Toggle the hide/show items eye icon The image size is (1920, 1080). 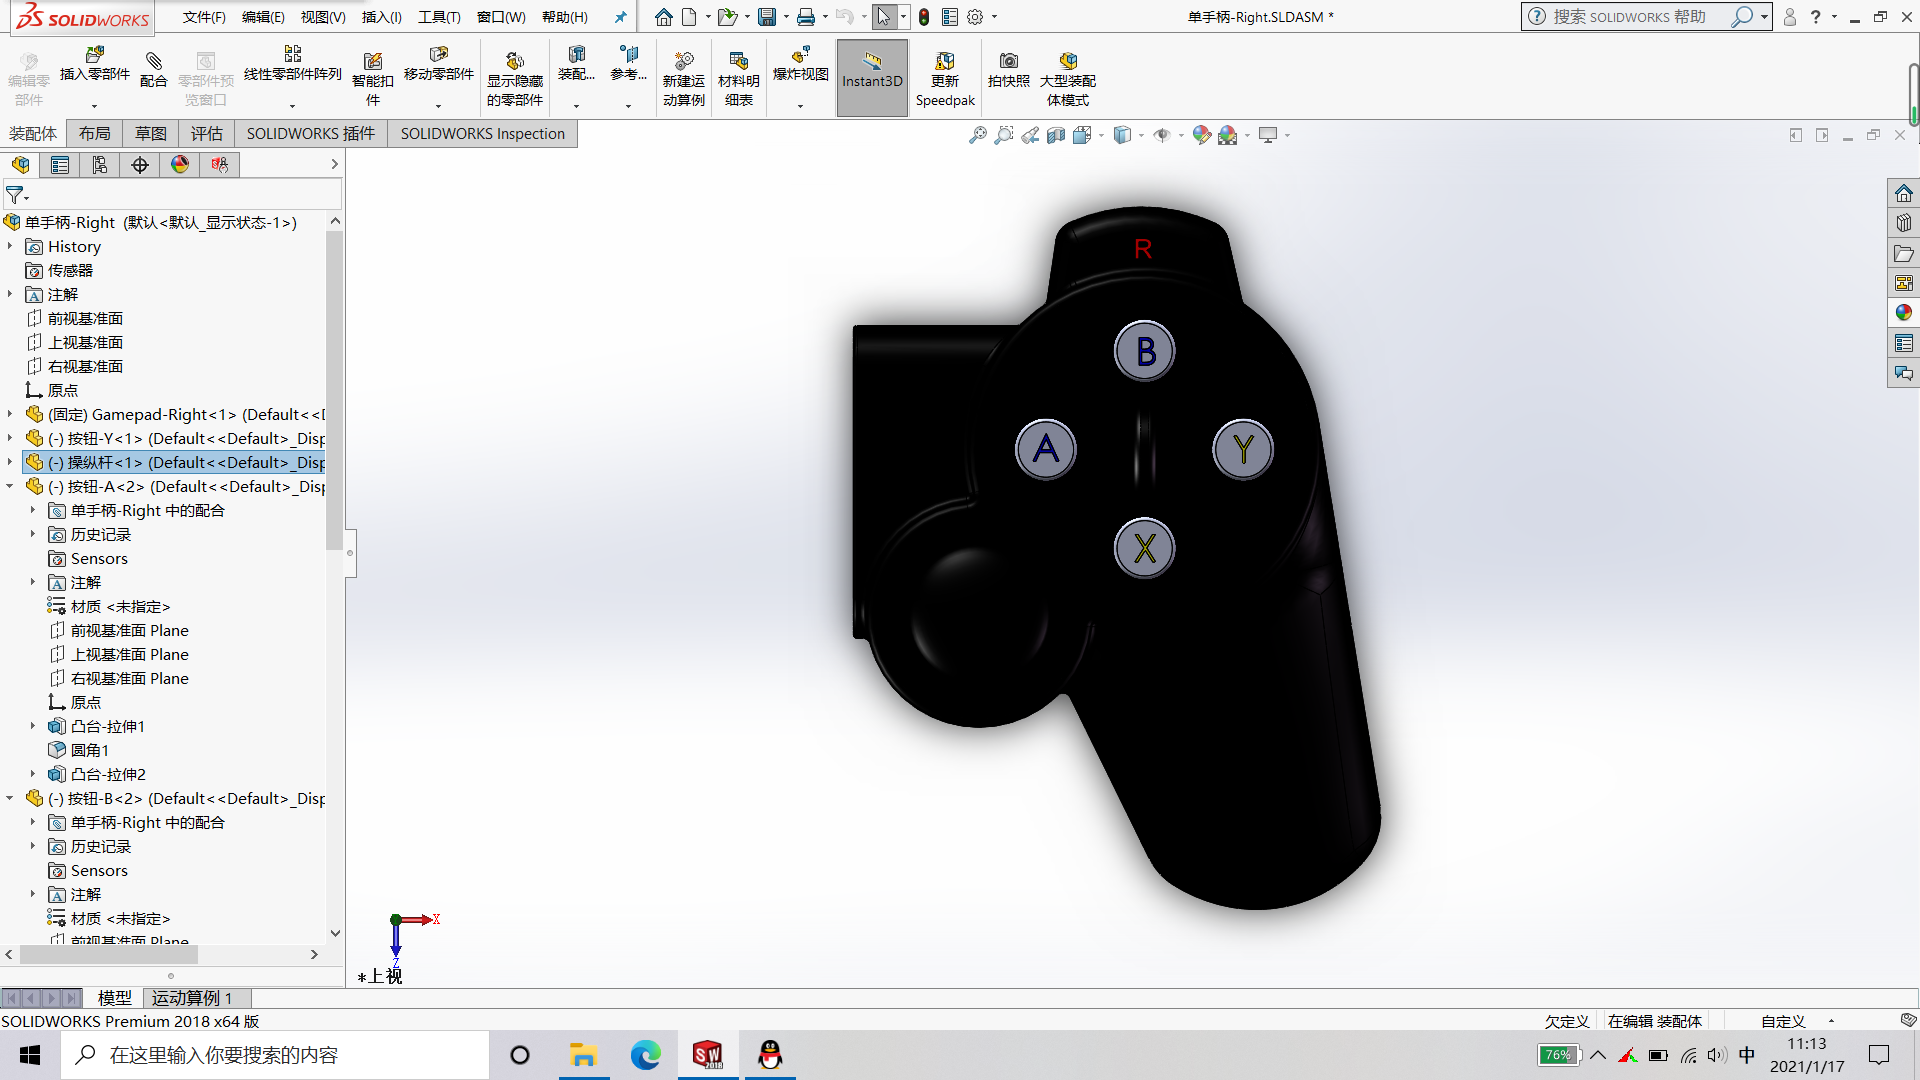tap(1161, 135)
